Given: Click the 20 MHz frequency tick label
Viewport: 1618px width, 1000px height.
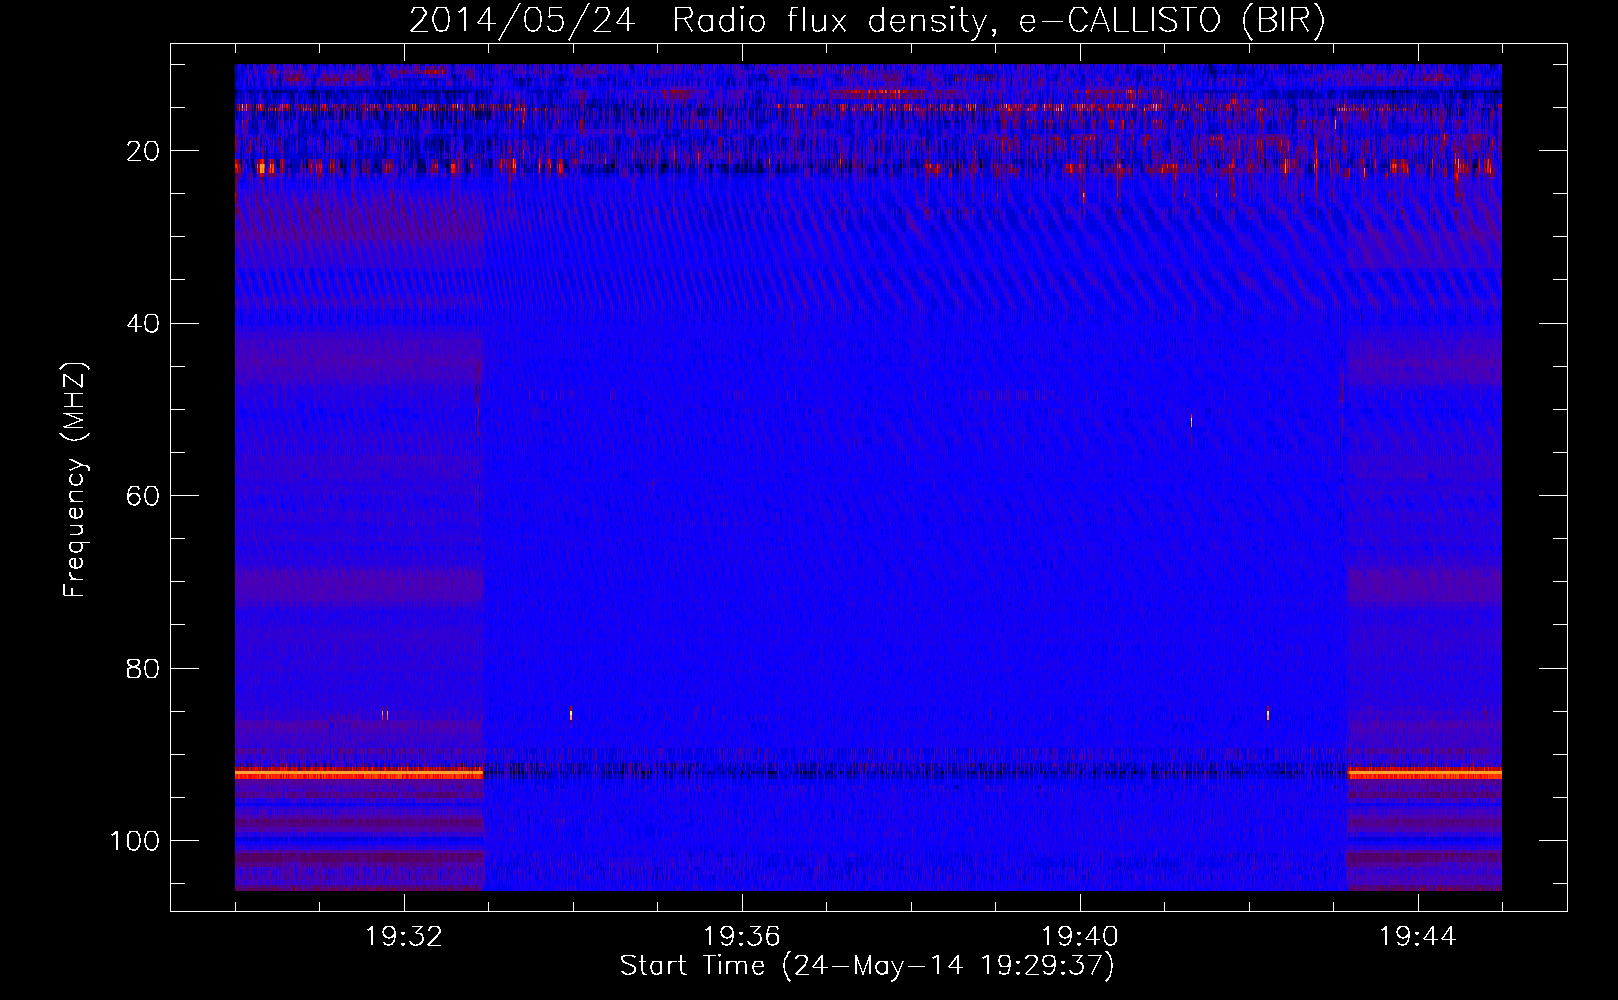Looking at the screenshot, I should pos(144,151).
